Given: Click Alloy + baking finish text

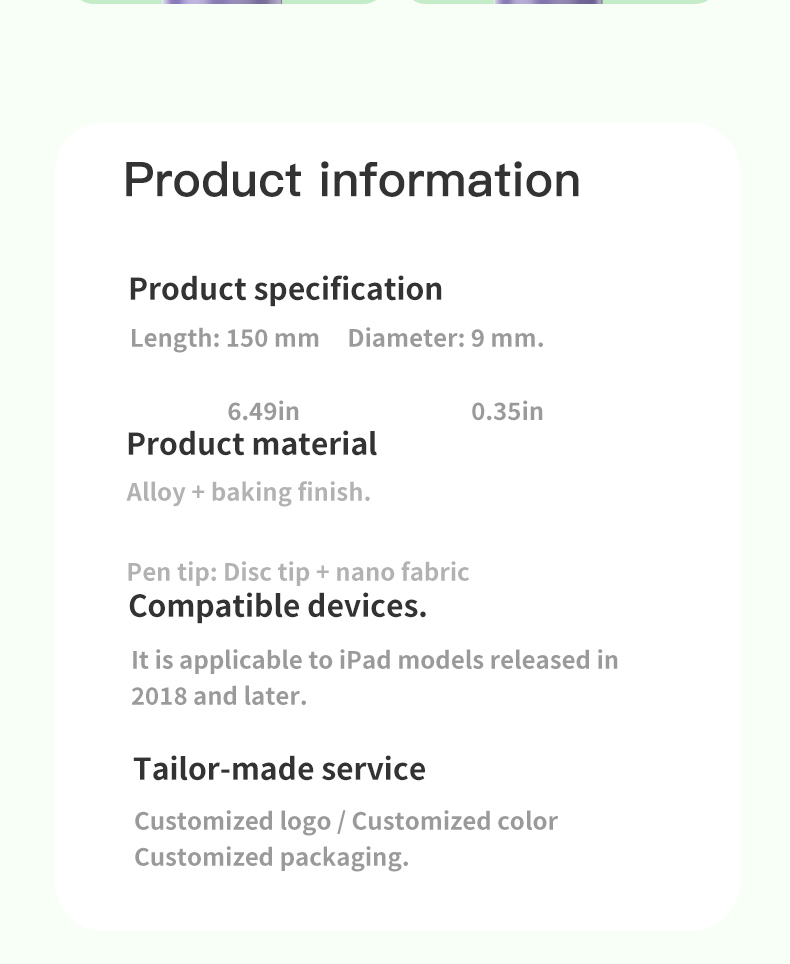Looking at the screenshot, I should click(248, 492).
